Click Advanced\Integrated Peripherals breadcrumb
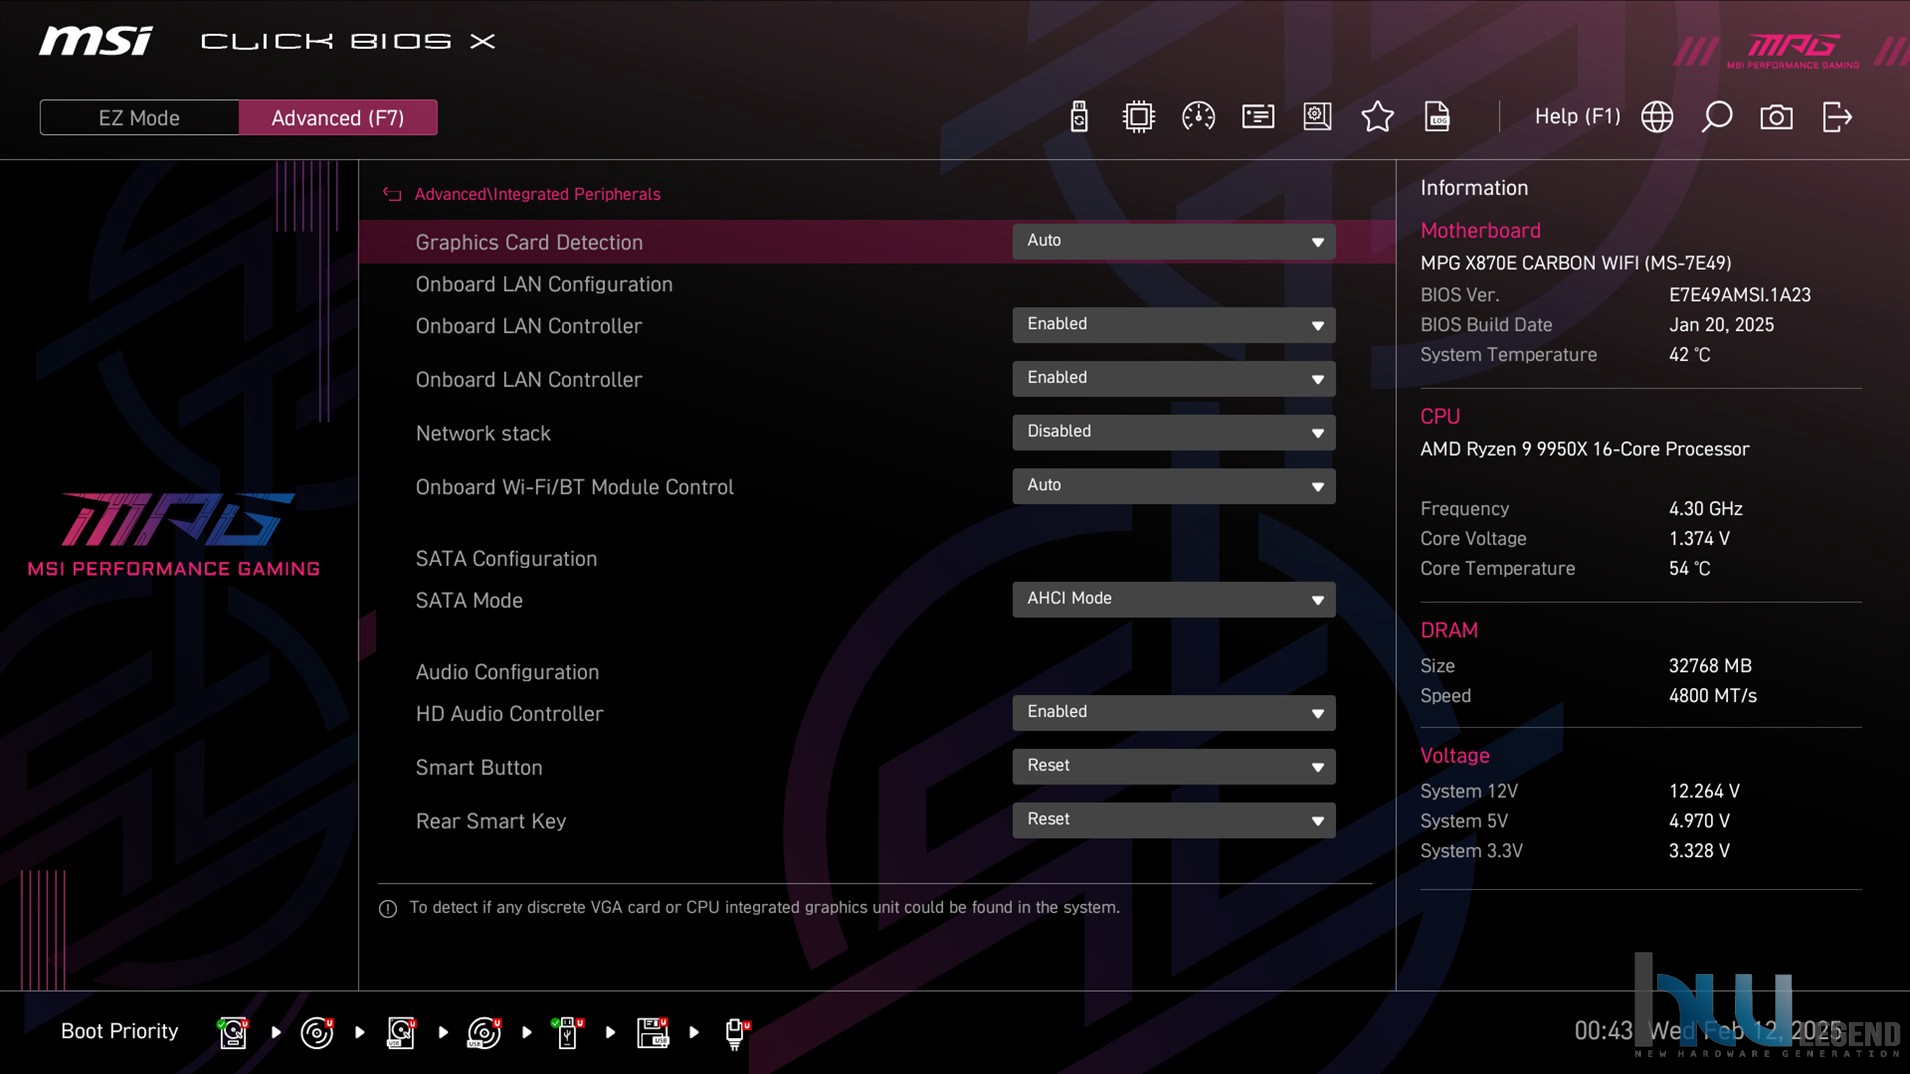The image size is (1910, 1074). point(537,194)
